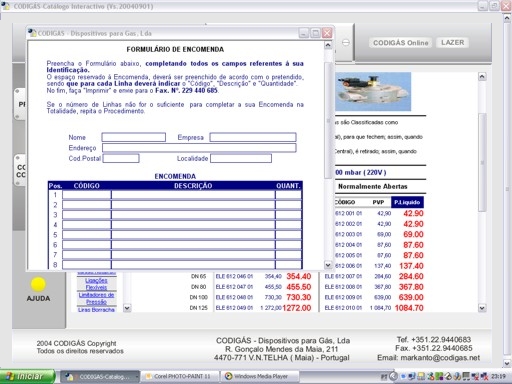Select the P.Liquido column header
This screenshot has height=384, width=512.
coord(407,202)
